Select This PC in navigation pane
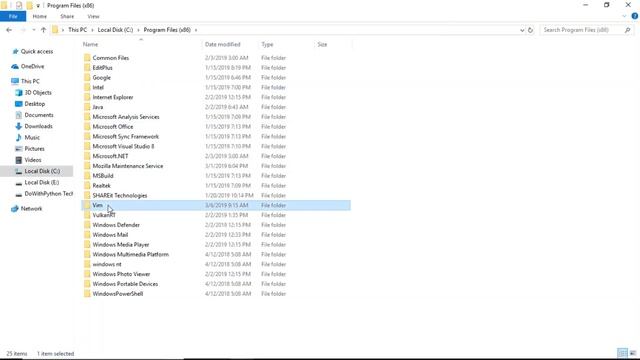The width and height of the screenshot is (640, 360). point(30,81)
